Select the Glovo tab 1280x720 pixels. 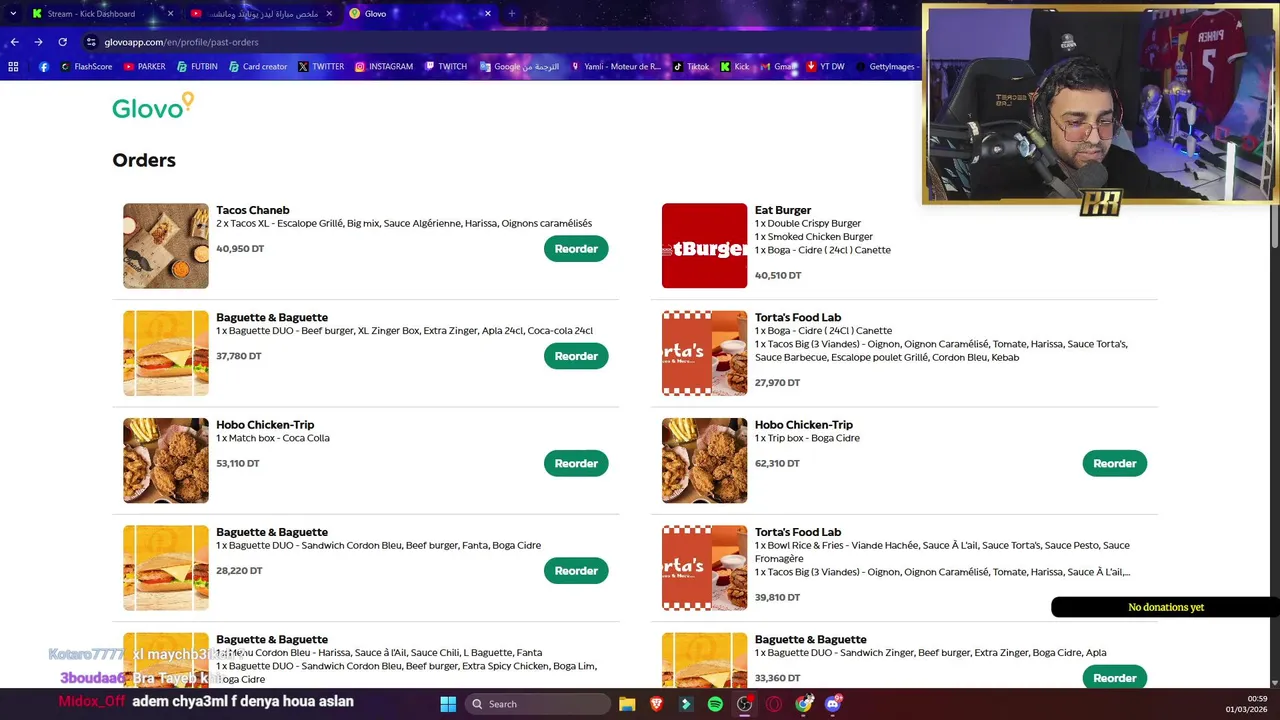pos(420,14)
